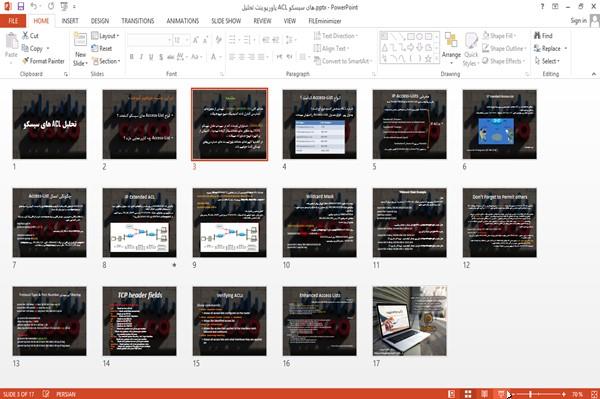Click the Convert to SmartArt icon

(317, 61)
